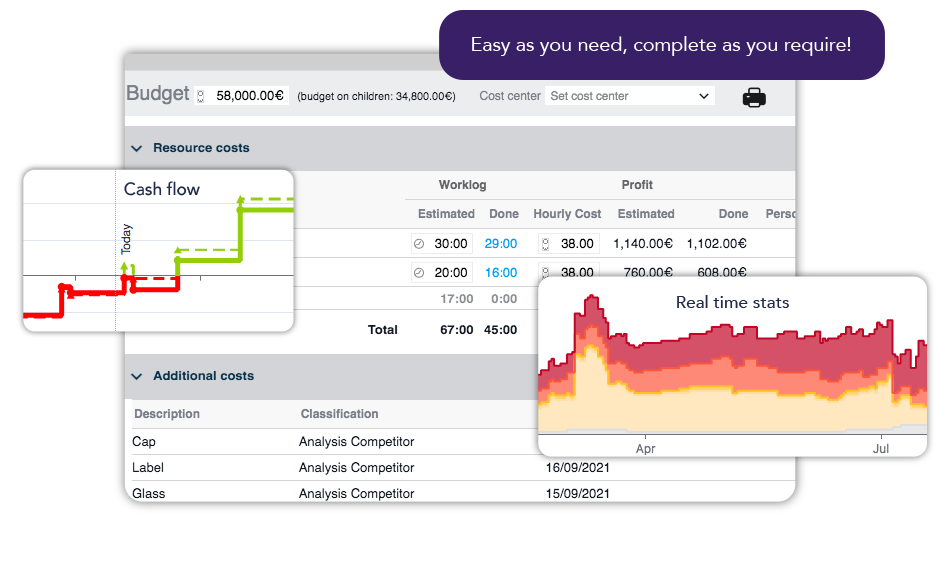Collapse the Additional costs section
This screenshot has width=950, height=570.
point(137,376)
